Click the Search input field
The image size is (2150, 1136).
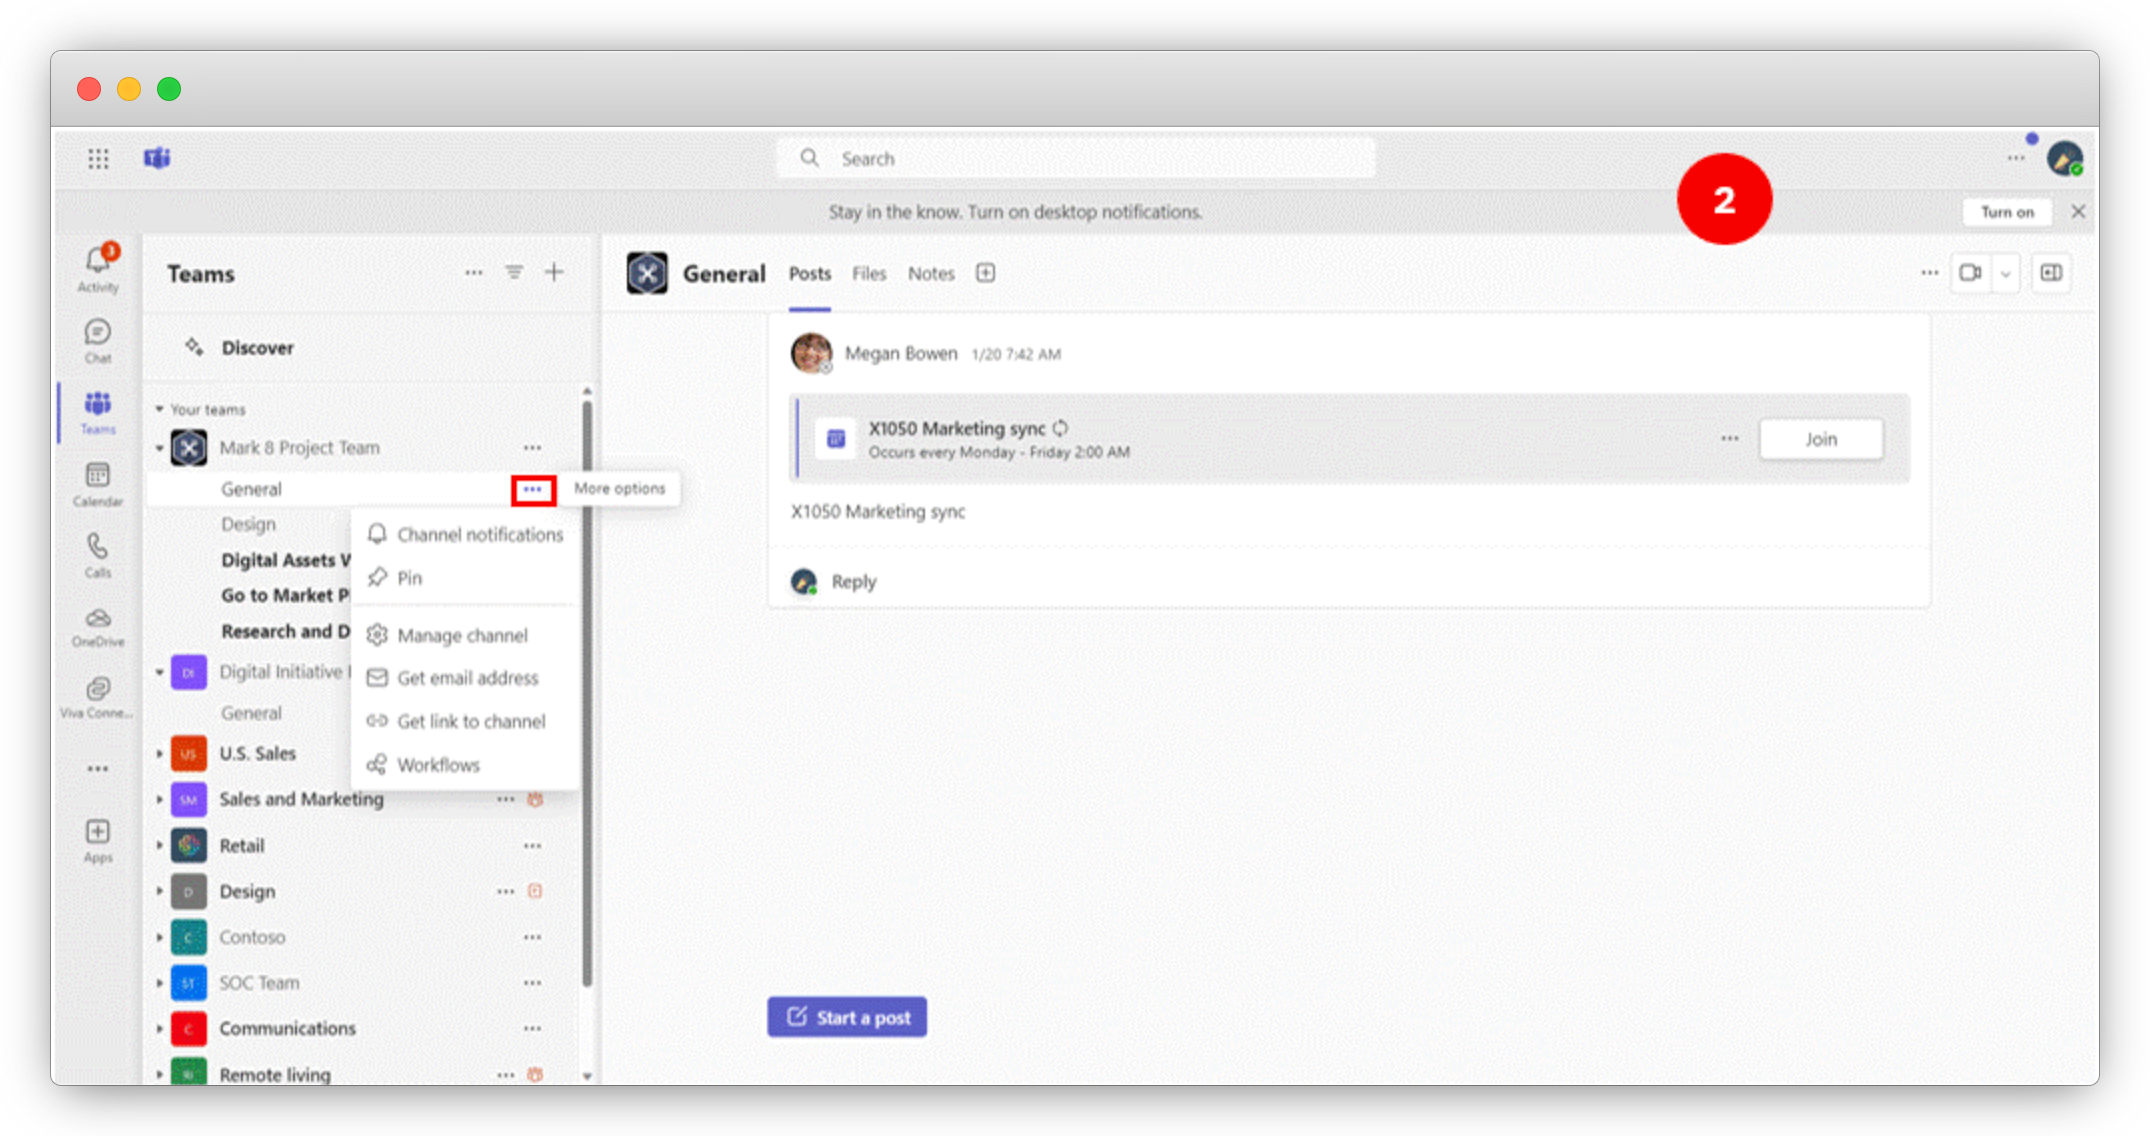1075,159
